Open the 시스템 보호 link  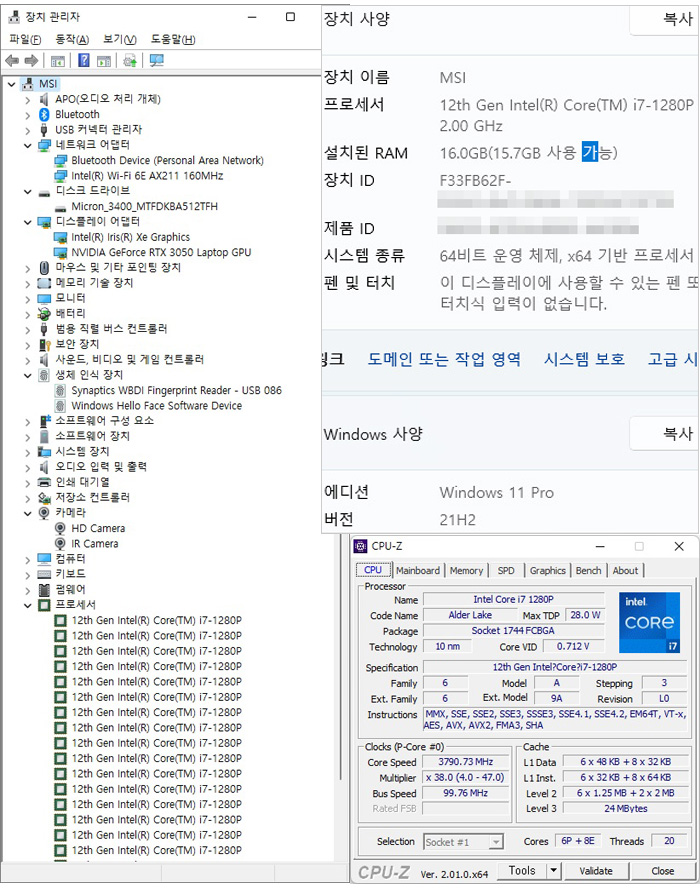[584, 359]
